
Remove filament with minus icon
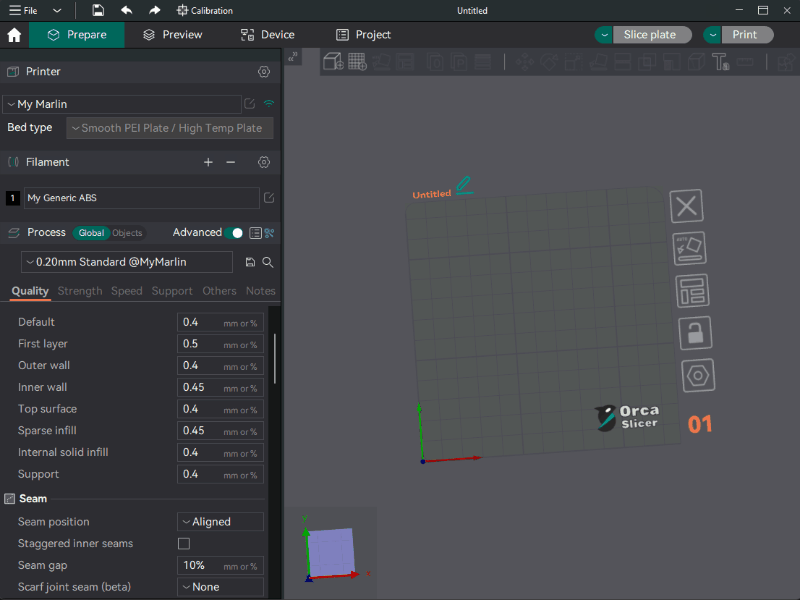pos(230,162)
